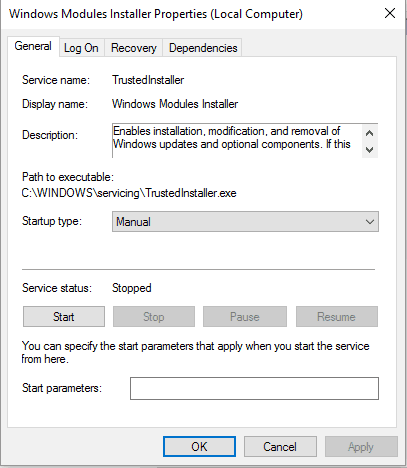Cancel the properties dialog

(280, 447)
